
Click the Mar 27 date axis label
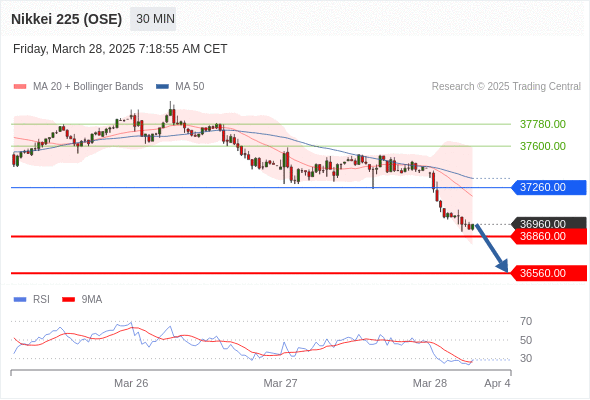[280, 383]
